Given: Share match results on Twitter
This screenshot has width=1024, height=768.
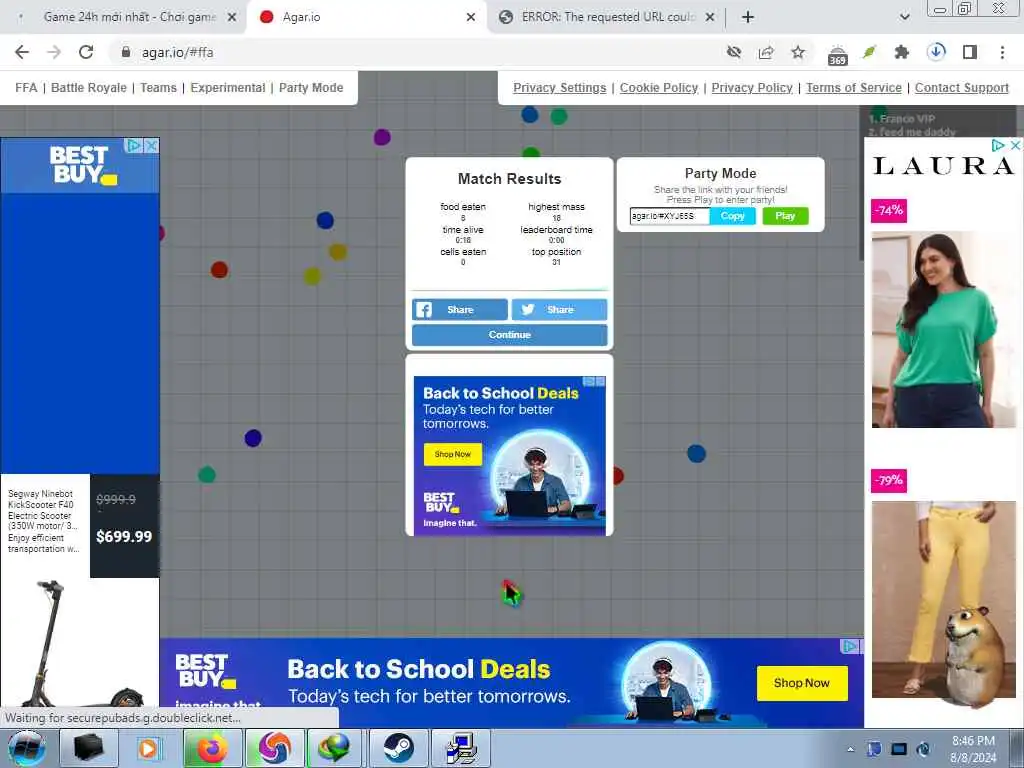Looking at the screenshot, I should click(x=560, y=310).
